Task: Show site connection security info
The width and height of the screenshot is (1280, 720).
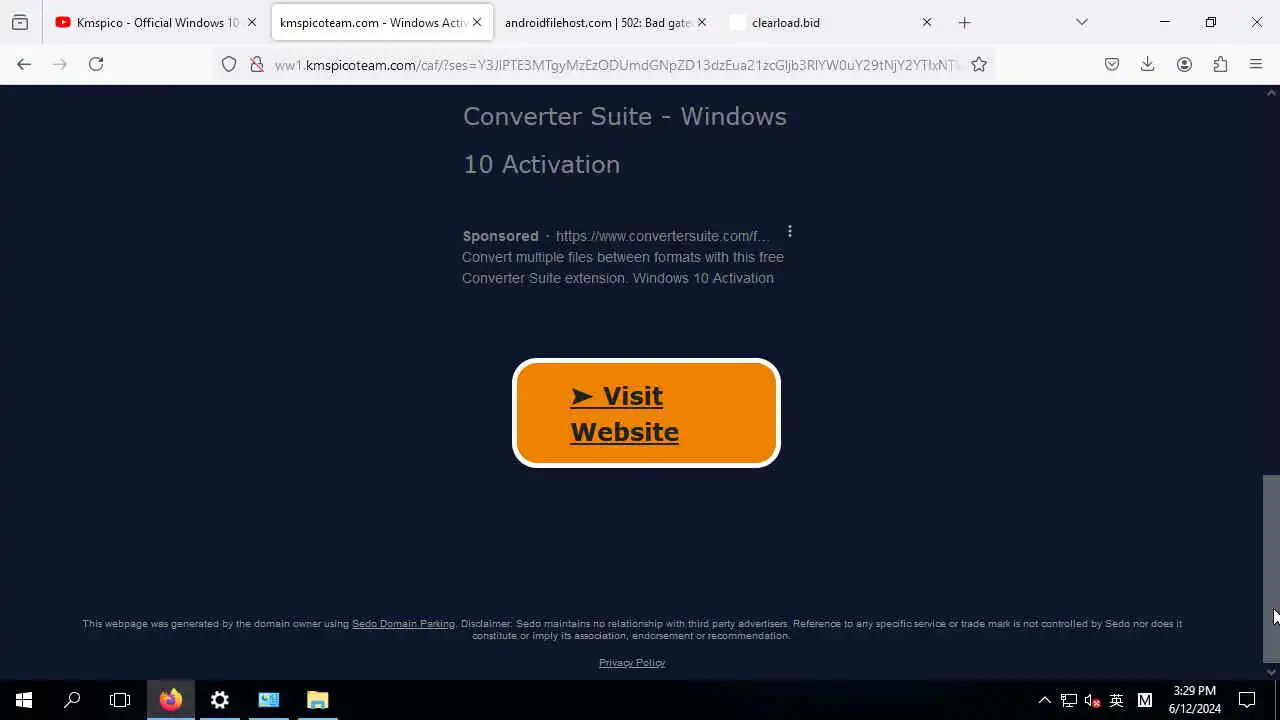Action: coord(257,64)
